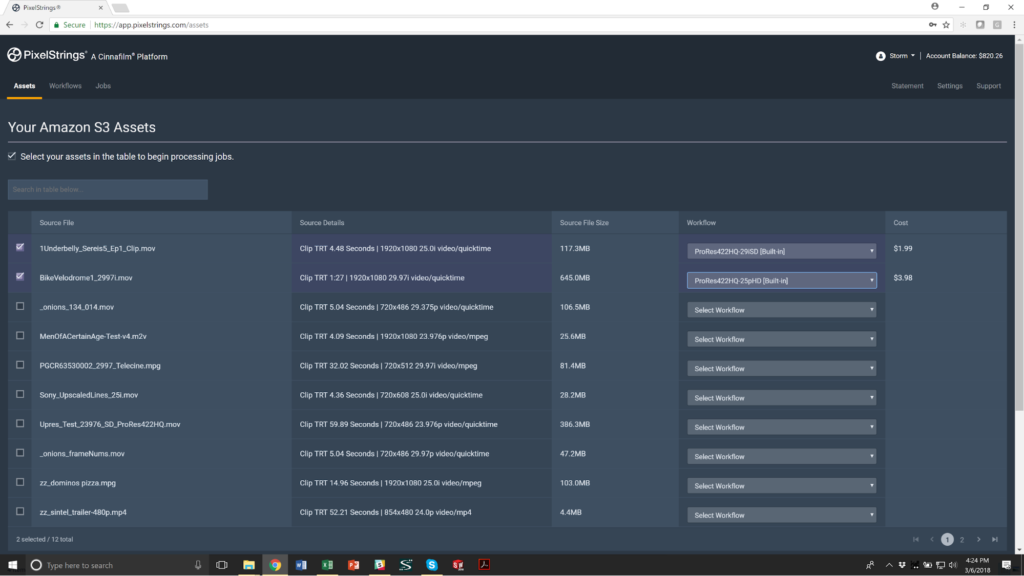
Task: Open the Statement page
Action: tap(907, 86)
